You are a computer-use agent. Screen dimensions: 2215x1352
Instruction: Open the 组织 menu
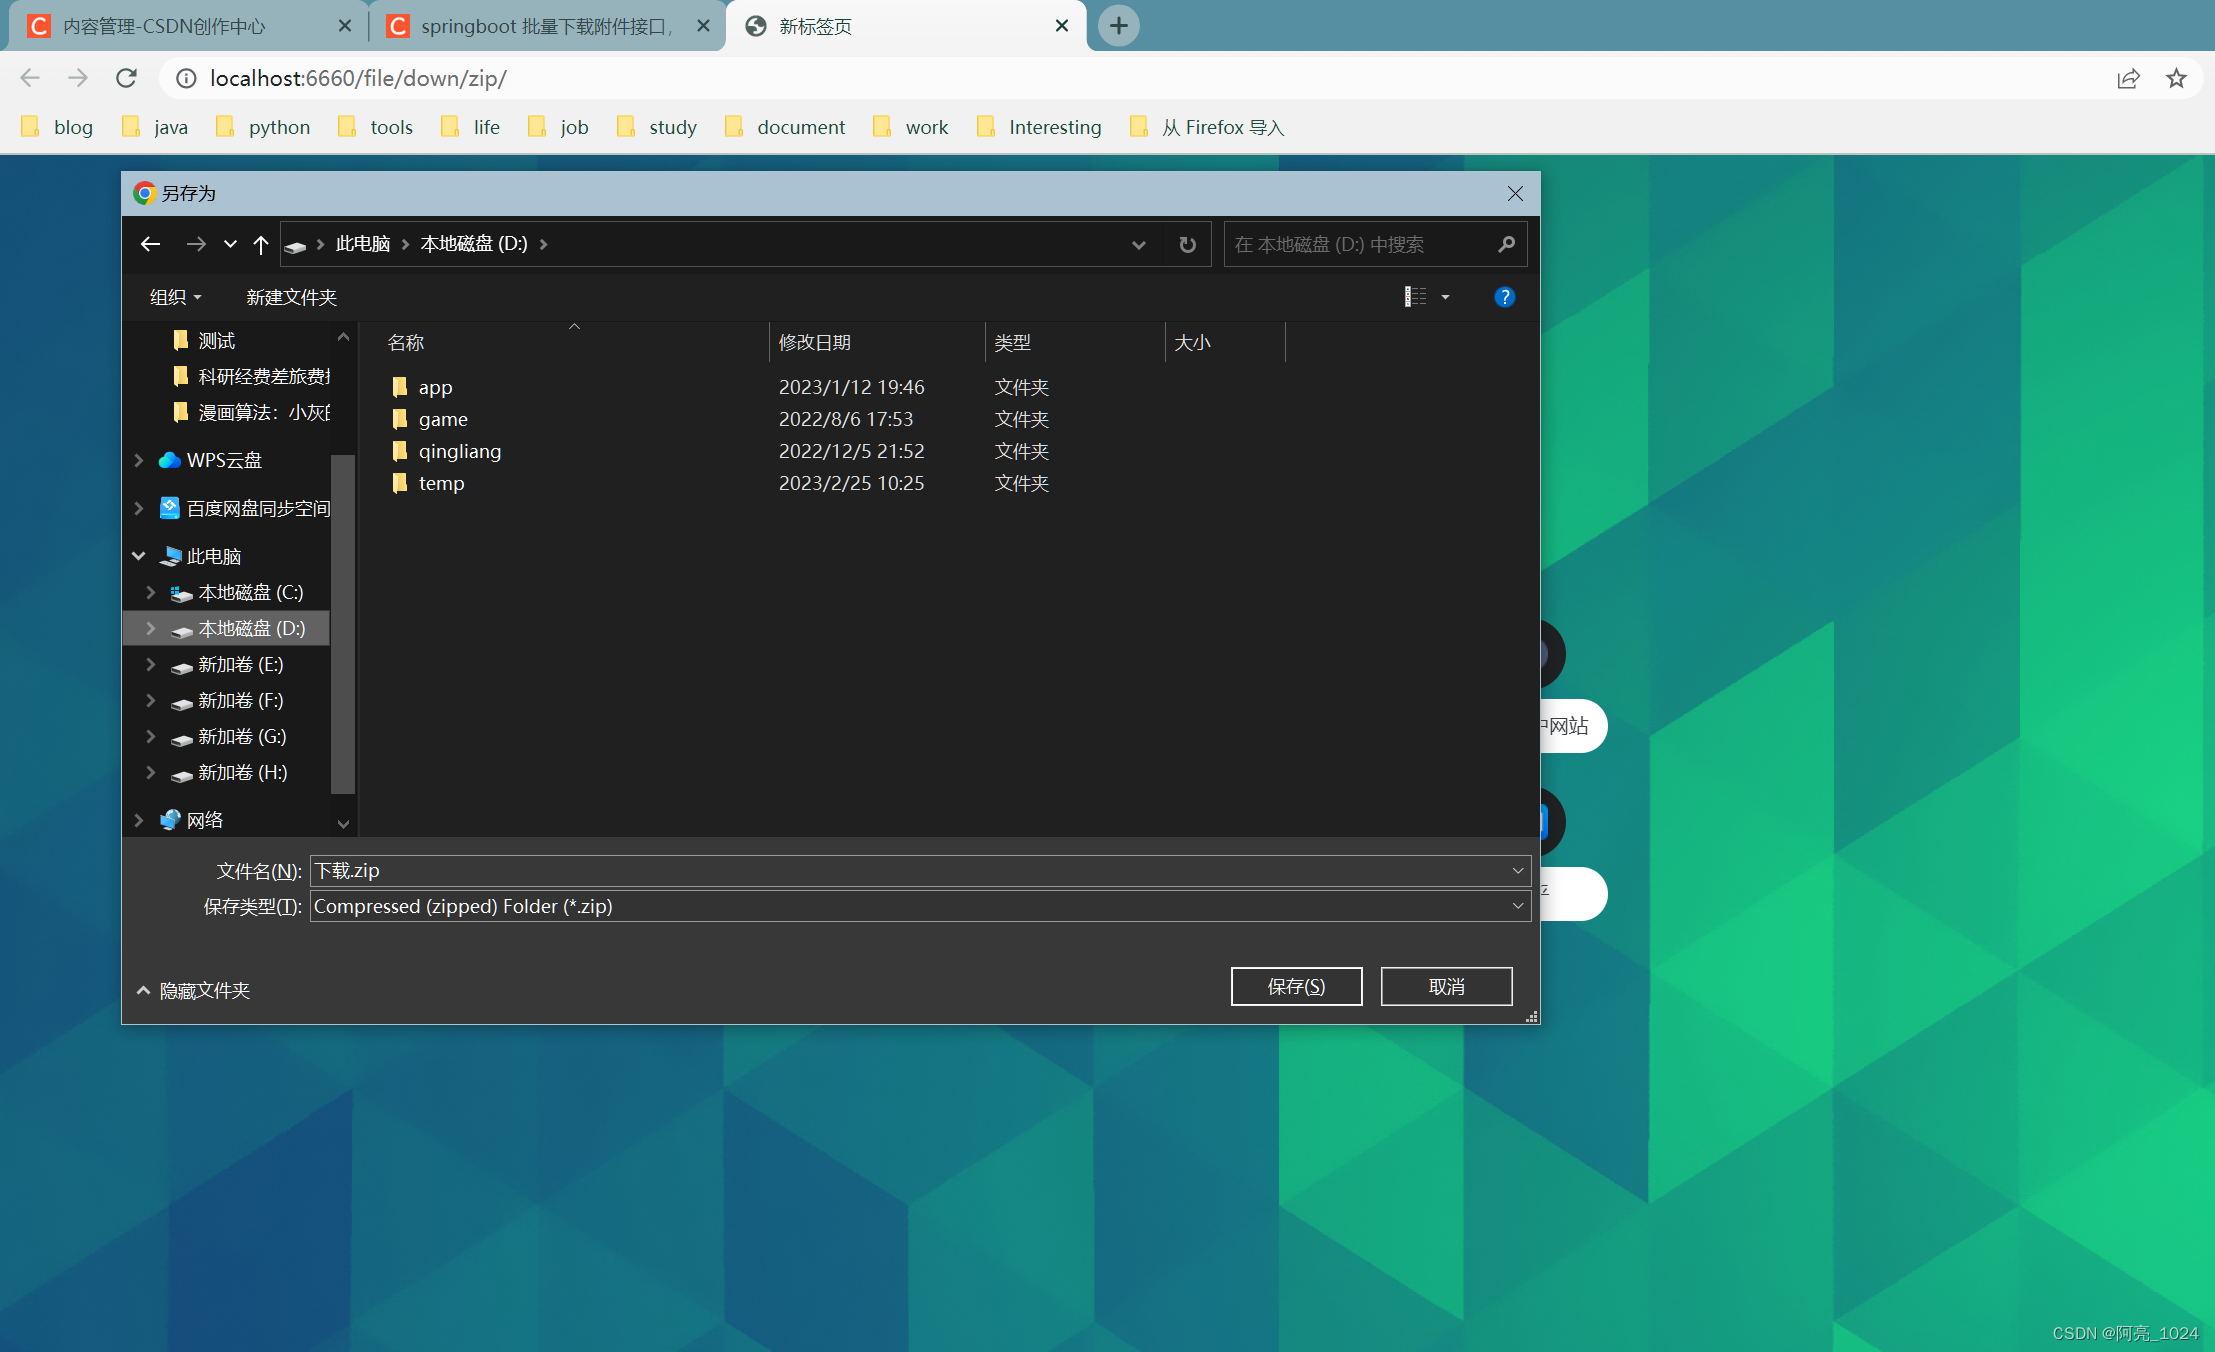tap(175, 297)
